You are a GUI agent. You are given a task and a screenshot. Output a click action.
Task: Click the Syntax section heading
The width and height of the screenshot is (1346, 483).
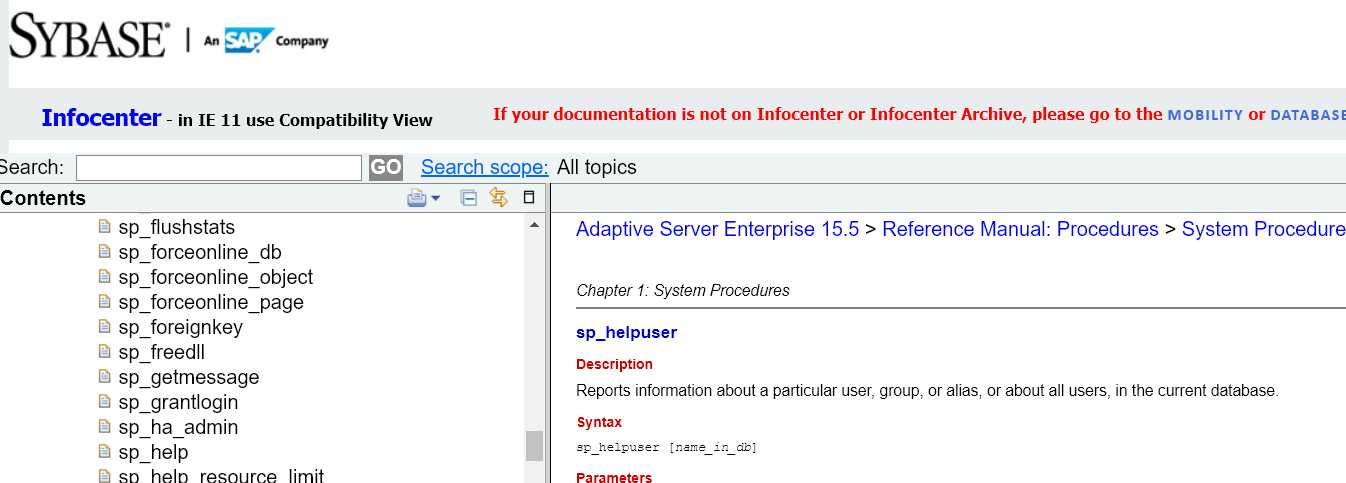599,422
